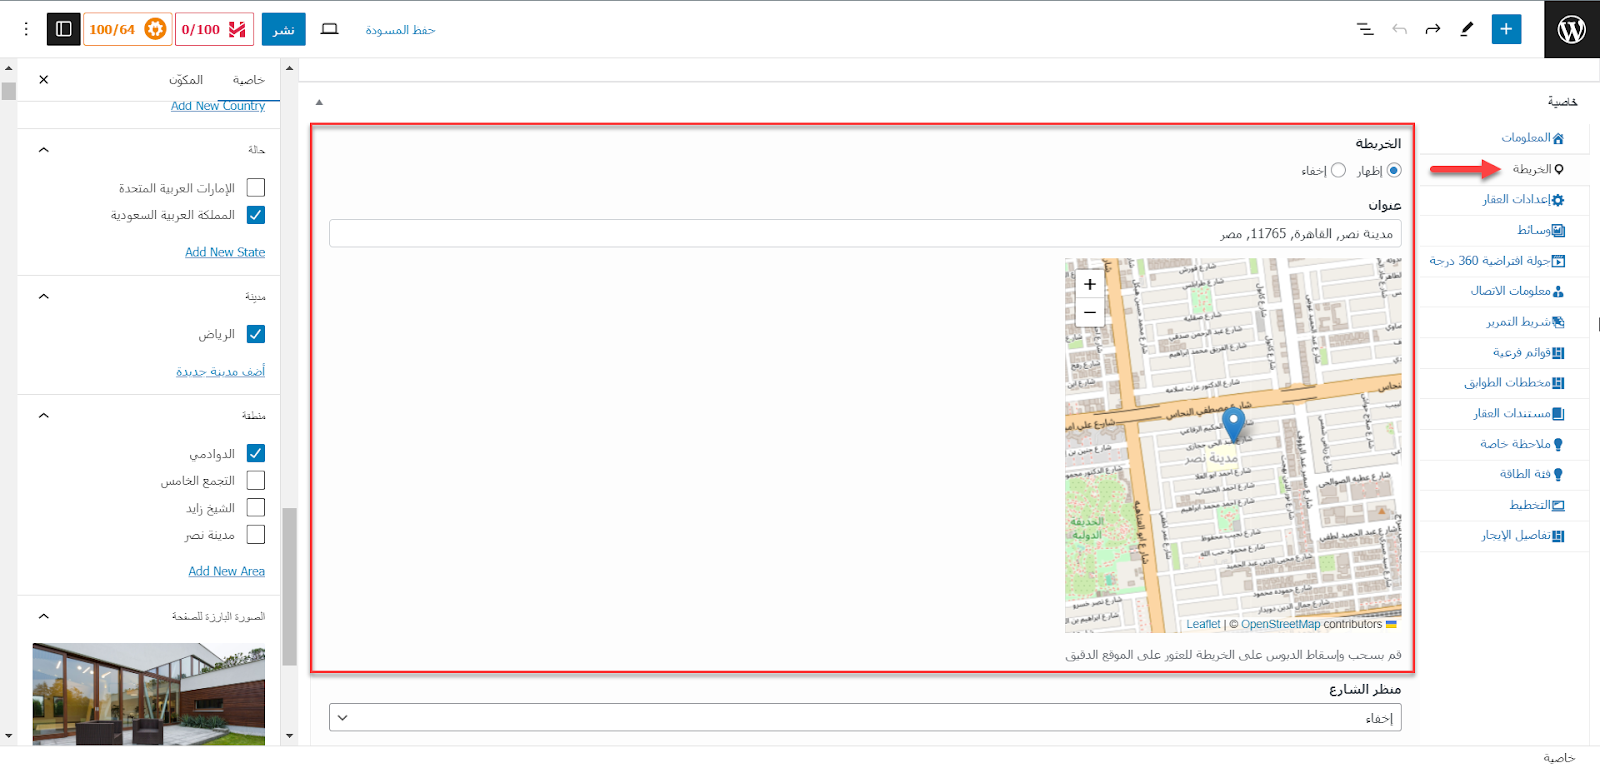Image resolution: width=1600 pixels, height=768 pixels.
Task: Open the منظر الشارع dropdown
Action: (865, 718)
